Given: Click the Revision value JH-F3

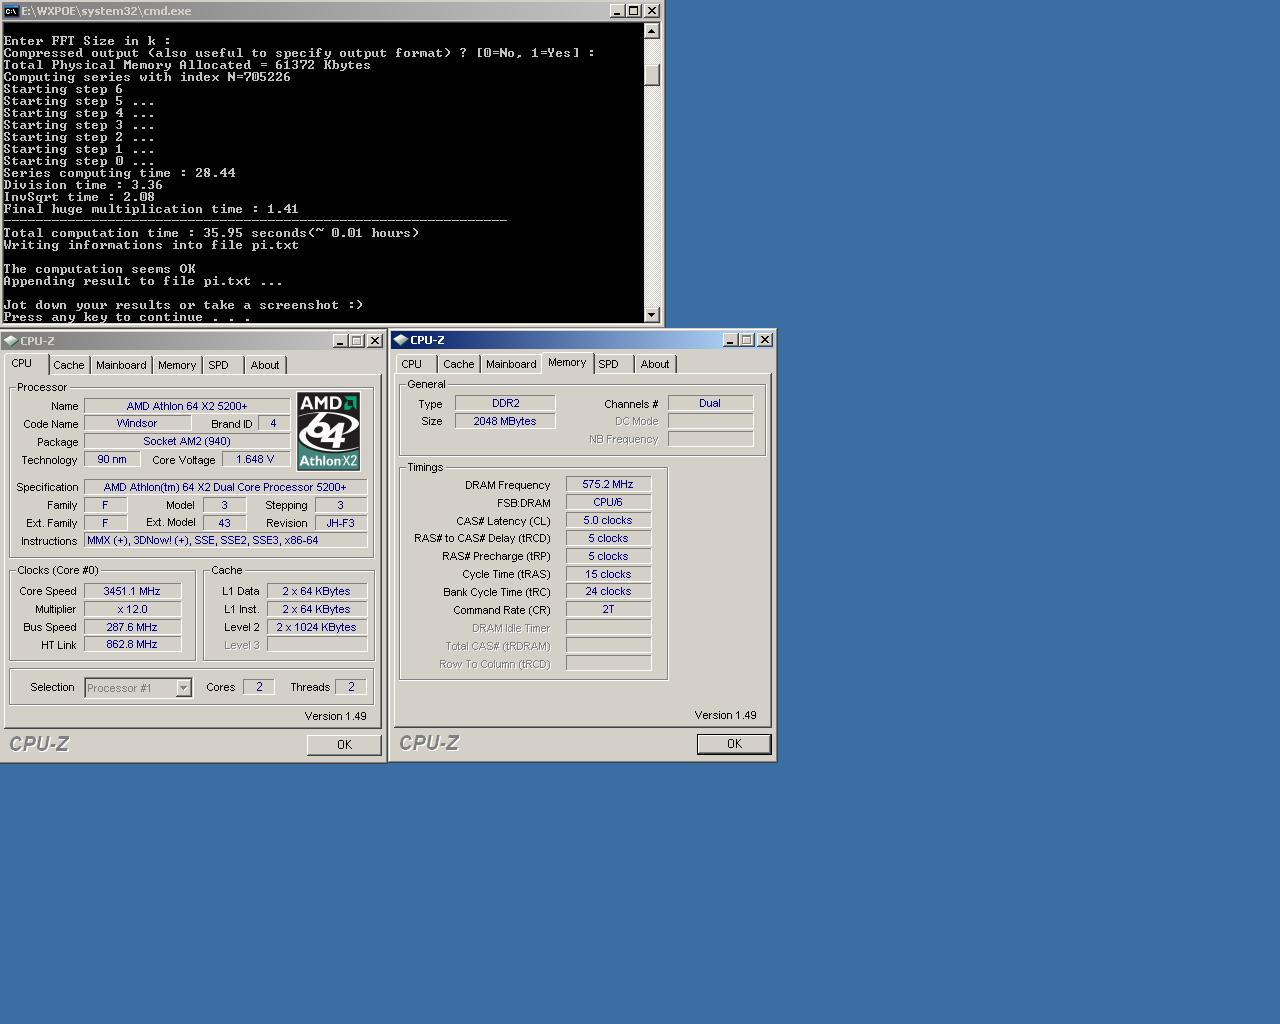Looking at the screenshot, I should [x=340, y=523].
